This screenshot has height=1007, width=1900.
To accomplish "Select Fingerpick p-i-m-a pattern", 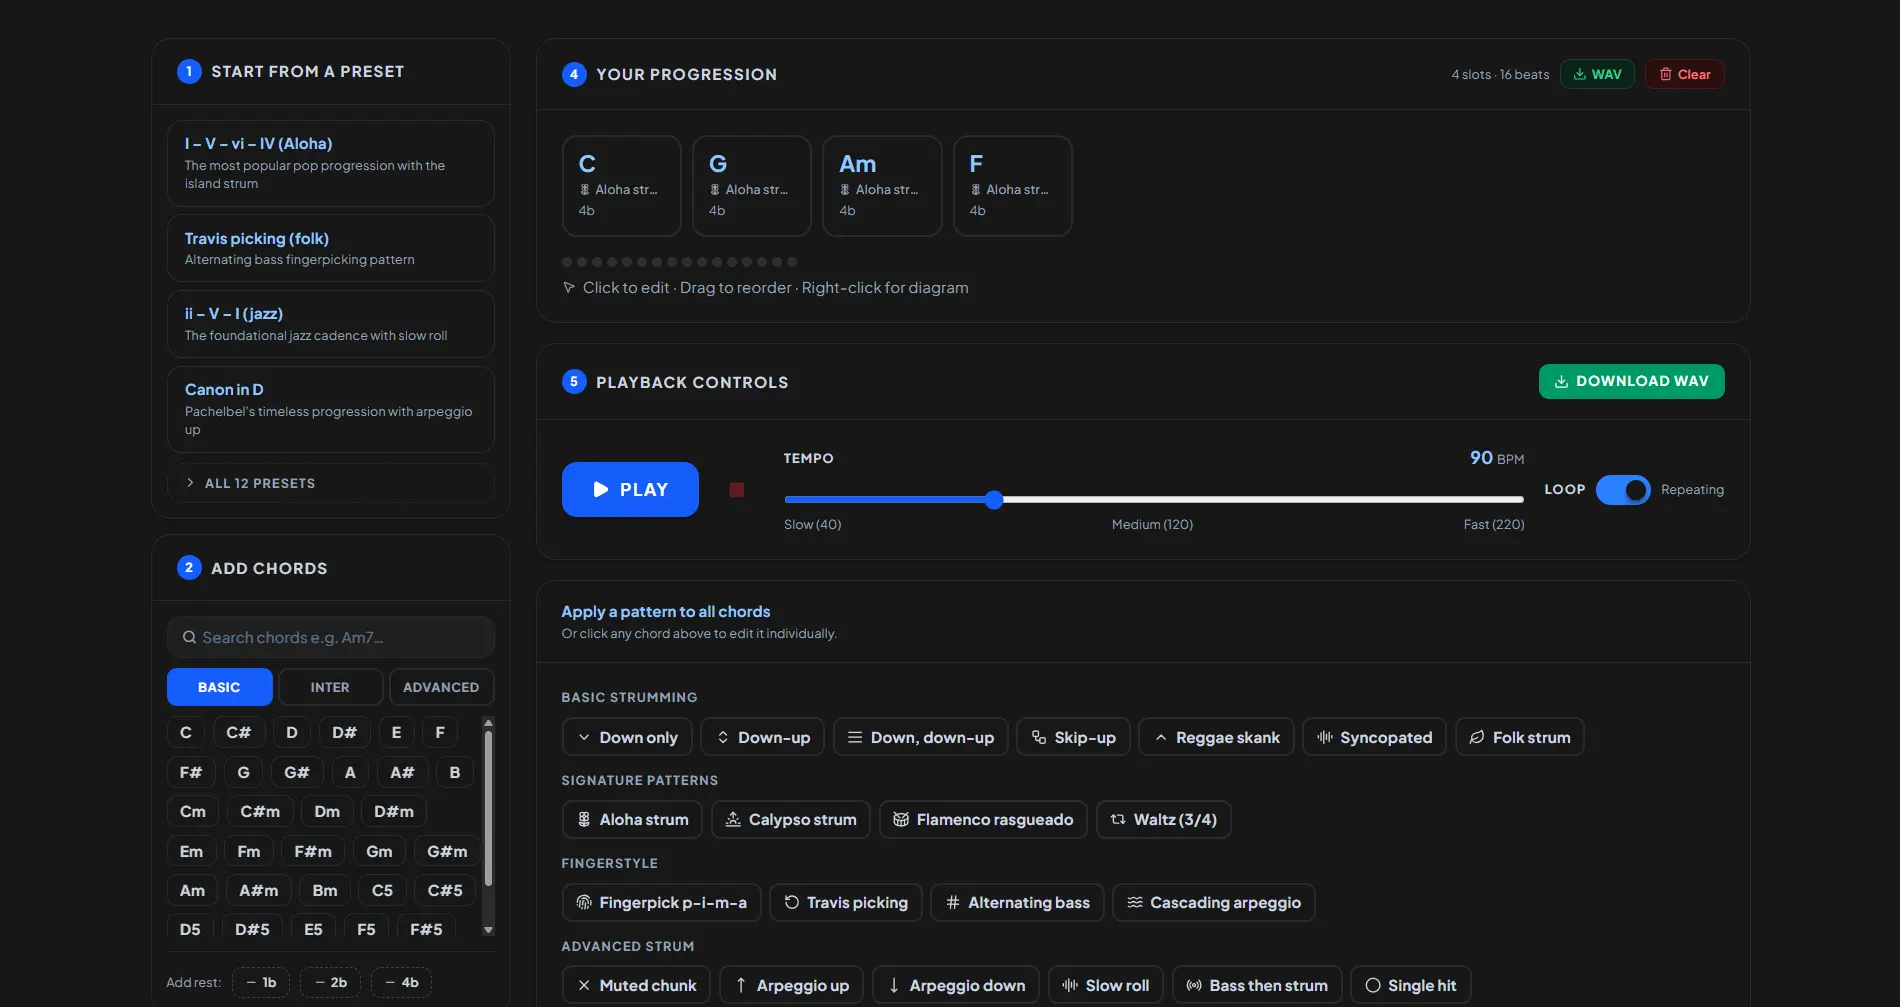I will (x=662, y=903).
